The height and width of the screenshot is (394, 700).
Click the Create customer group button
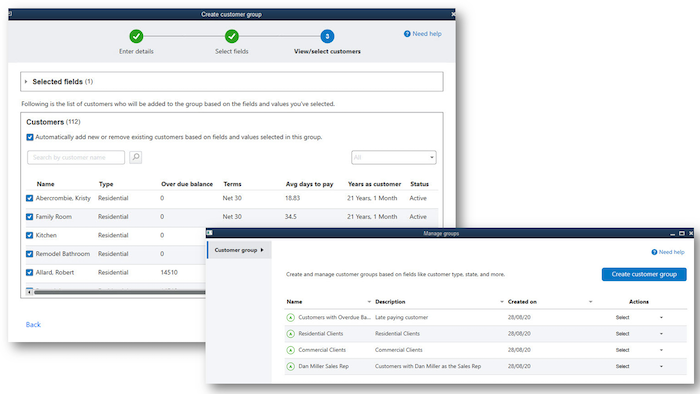(644, 274)
